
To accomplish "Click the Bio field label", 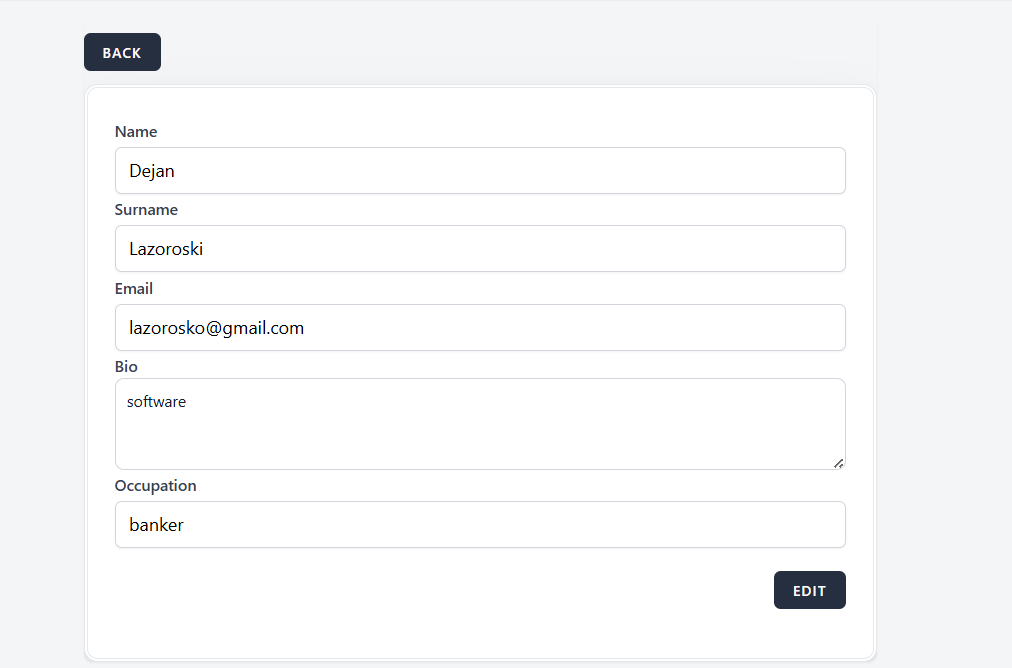I will pos(126,367).
